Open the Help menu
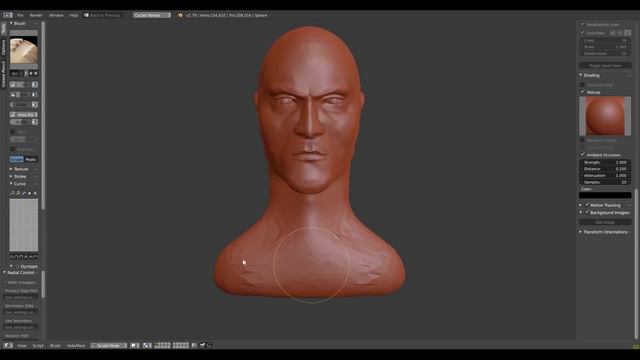 click(x=73, y=15)
